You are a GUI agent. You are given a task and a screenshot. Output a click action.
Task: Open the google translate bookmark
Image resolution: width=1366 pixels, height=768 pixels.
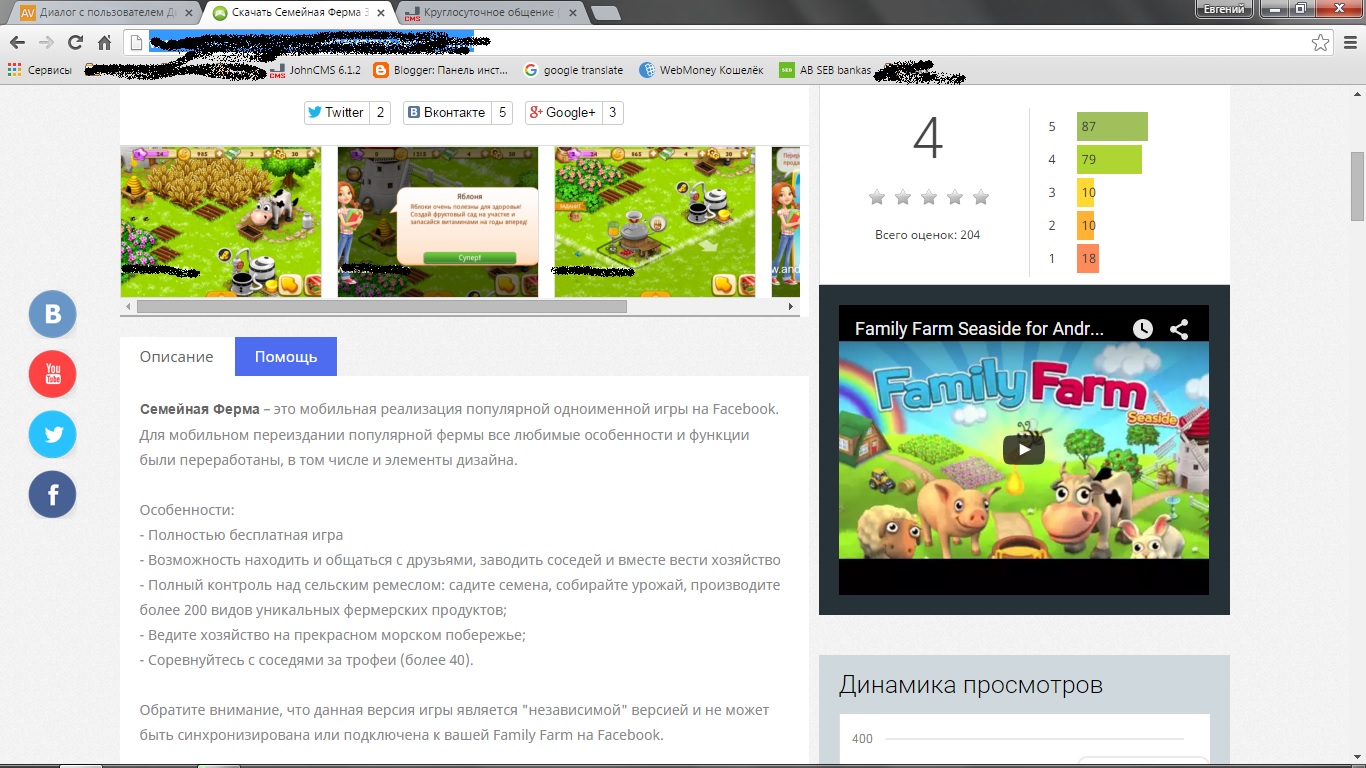point(573,70)
